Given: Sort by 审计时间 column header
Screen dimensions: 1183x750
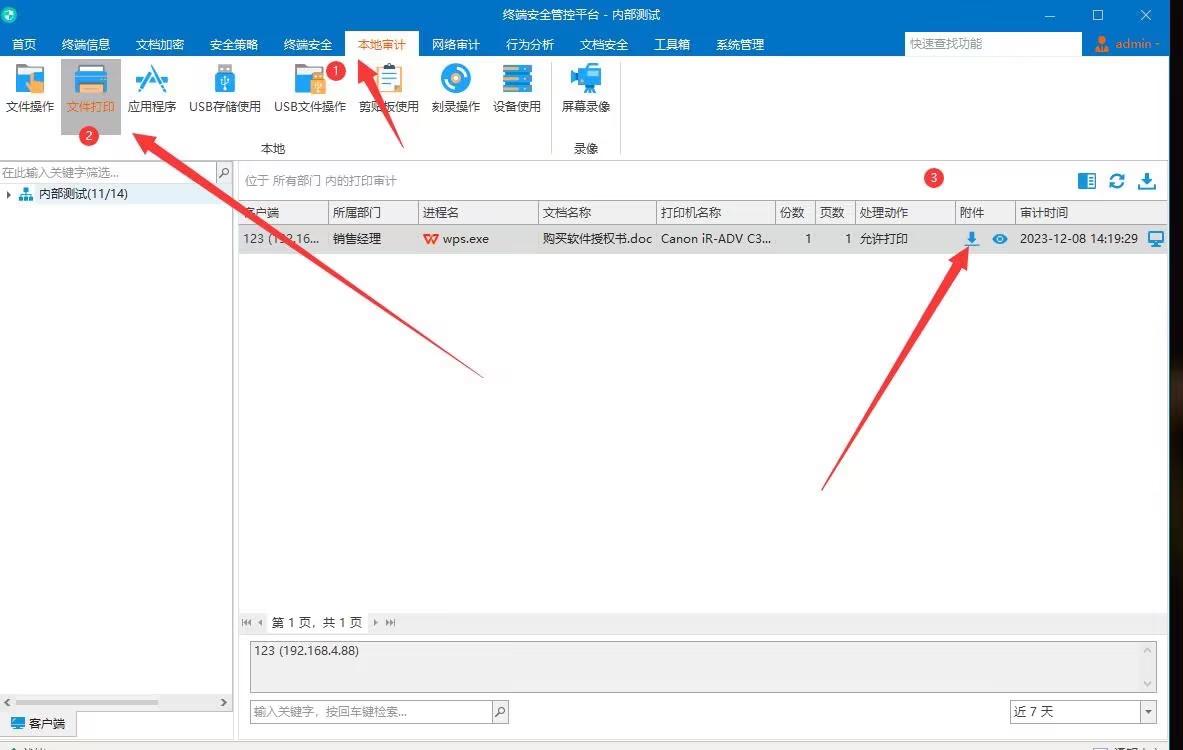Looking at the screenshot, I should pos(1091,213).
